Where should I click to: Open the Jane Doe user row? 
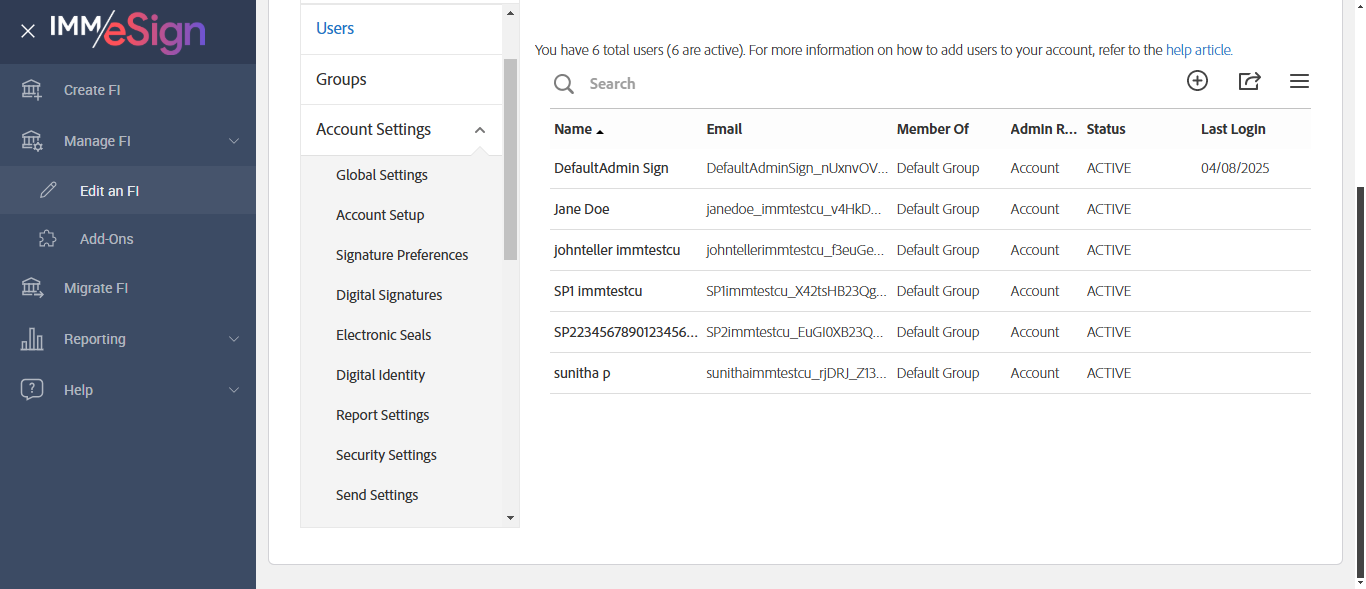point(581,209)
